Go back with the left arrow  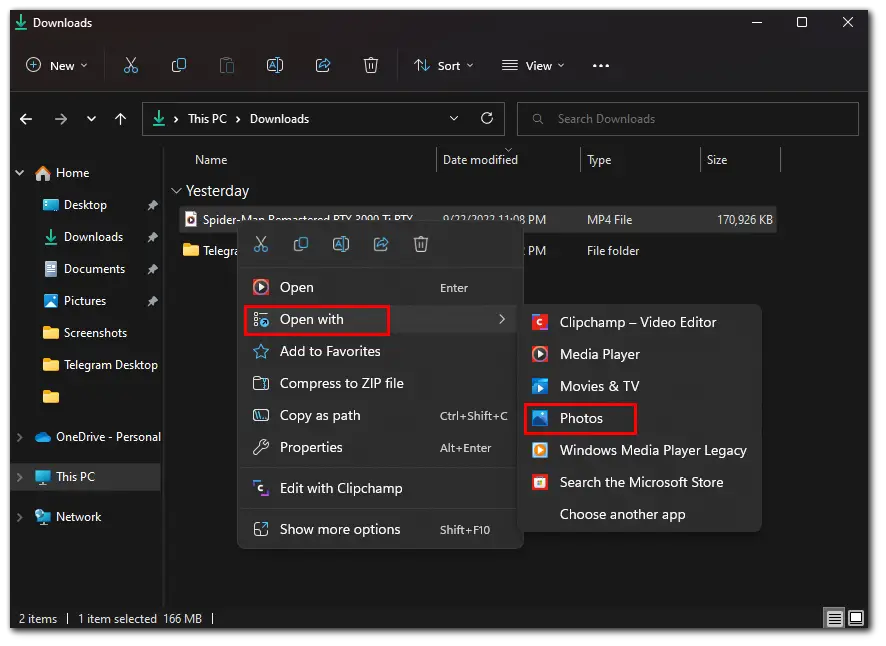pos(26,119)
